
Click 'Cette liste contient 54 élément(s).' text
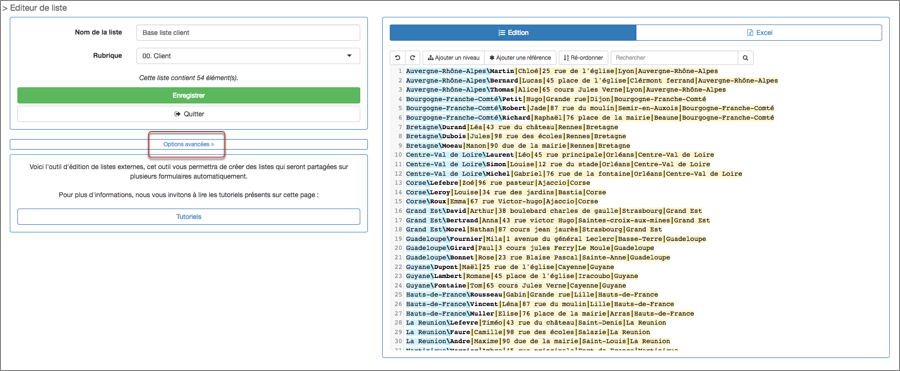click(x=188, y=78)
